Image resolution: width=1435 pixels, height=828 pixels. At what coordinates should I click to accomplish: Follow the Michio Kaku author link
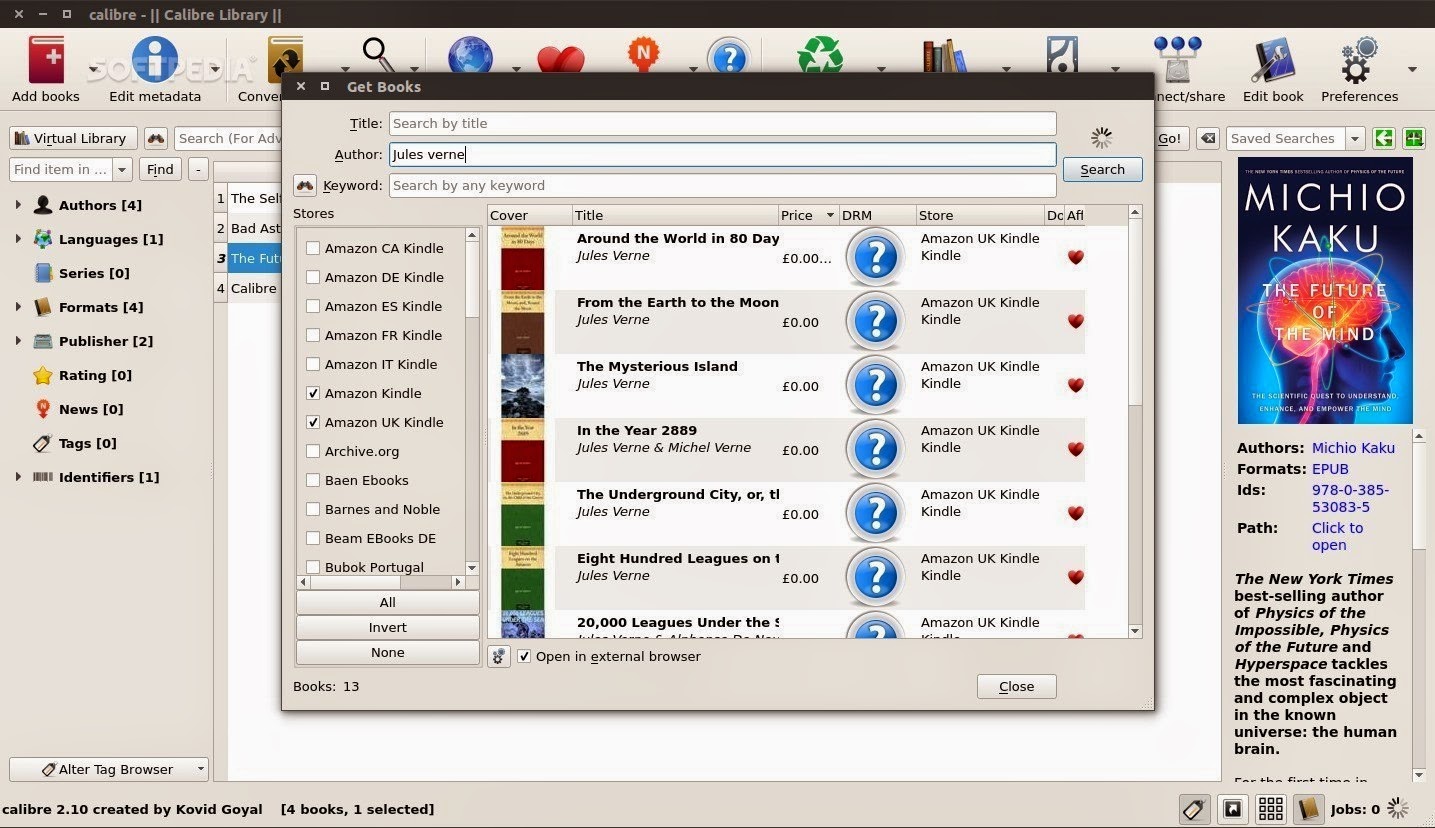[1353, 448]
